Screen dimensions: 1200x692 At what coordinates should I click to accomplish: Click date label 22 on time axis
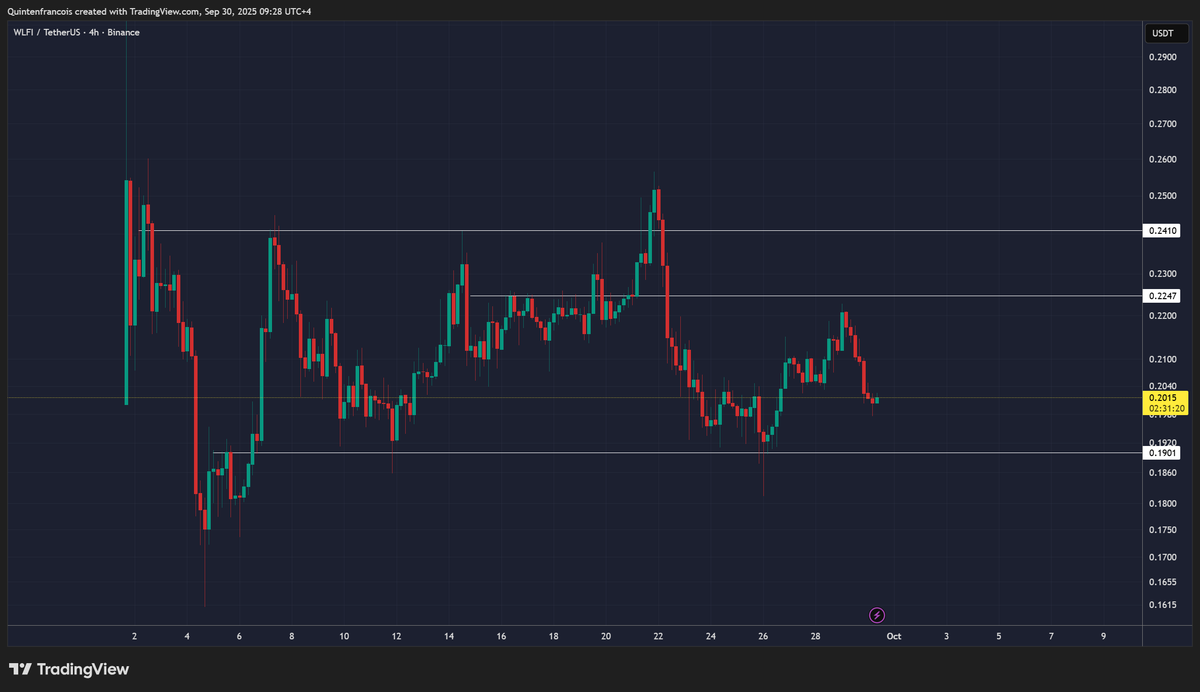pos(658,636)
